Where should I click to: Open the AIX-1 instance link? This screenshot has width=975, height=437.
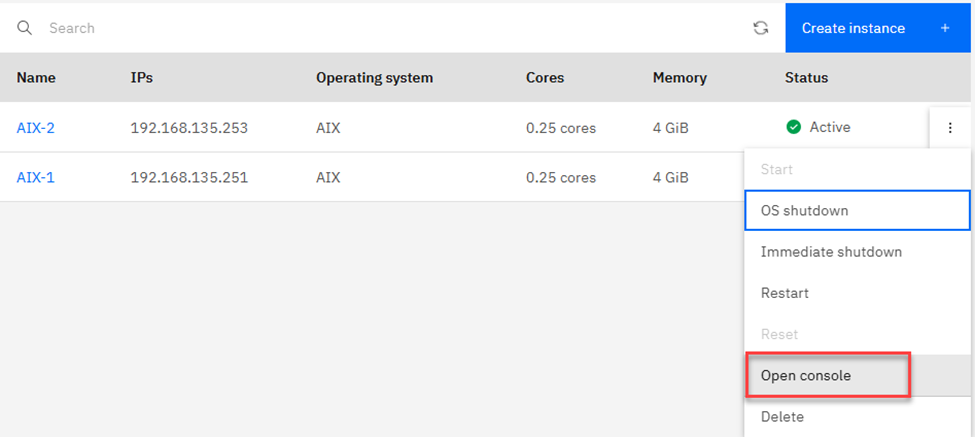coord(35,178)
